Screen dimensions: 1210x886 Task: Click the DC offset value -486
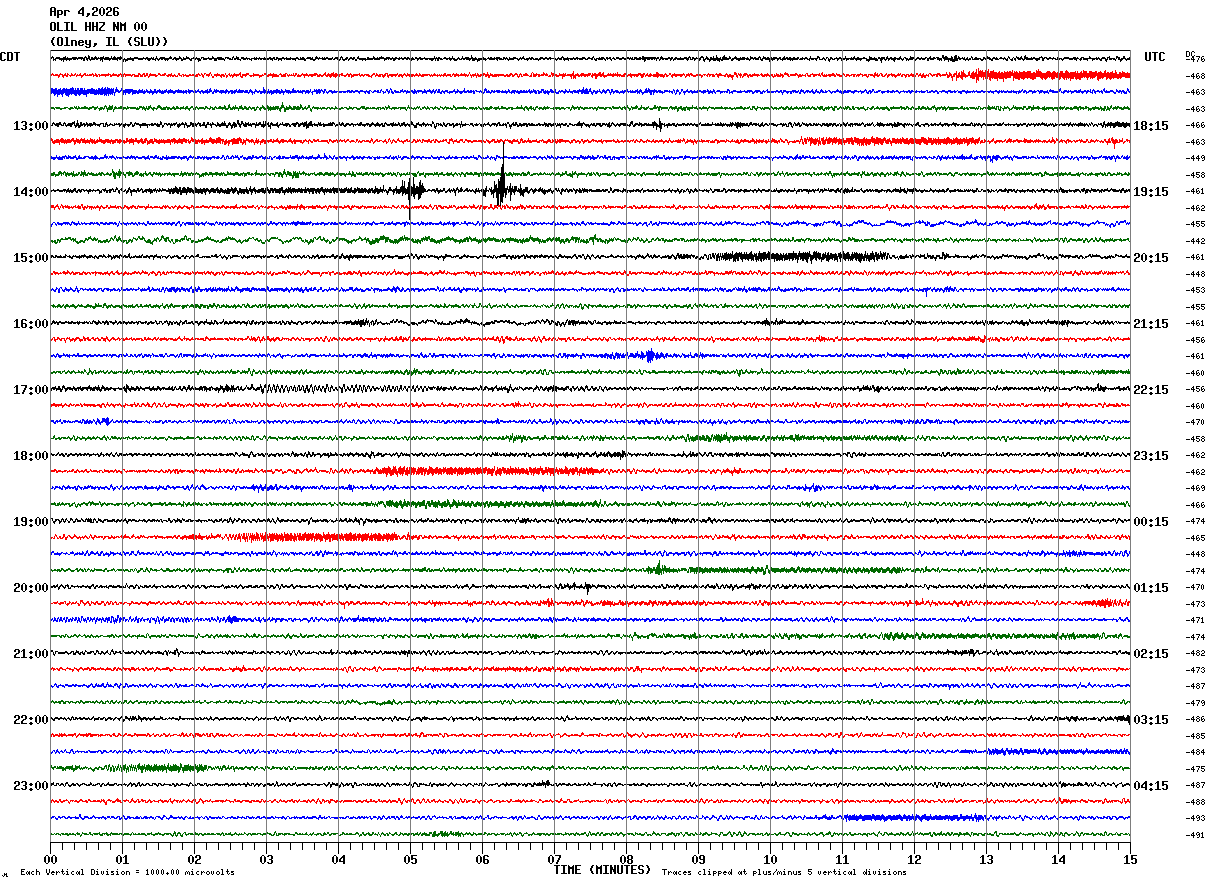(1195, 719)
